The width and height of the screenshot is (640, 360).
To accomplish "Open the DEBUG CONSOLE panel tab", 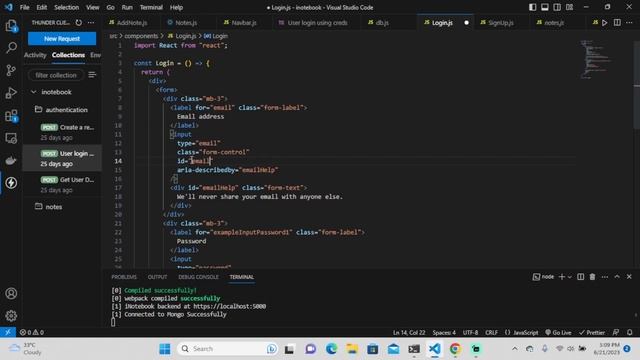I will [x=198, y=277].
